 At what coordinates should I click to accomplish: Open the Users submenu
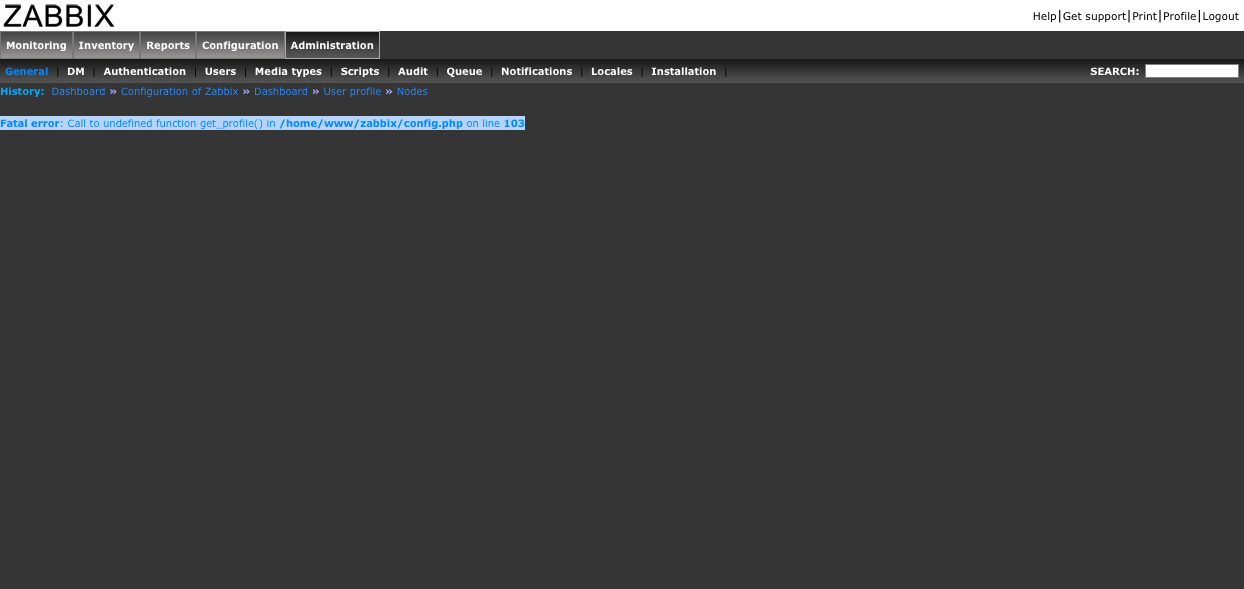220,72
